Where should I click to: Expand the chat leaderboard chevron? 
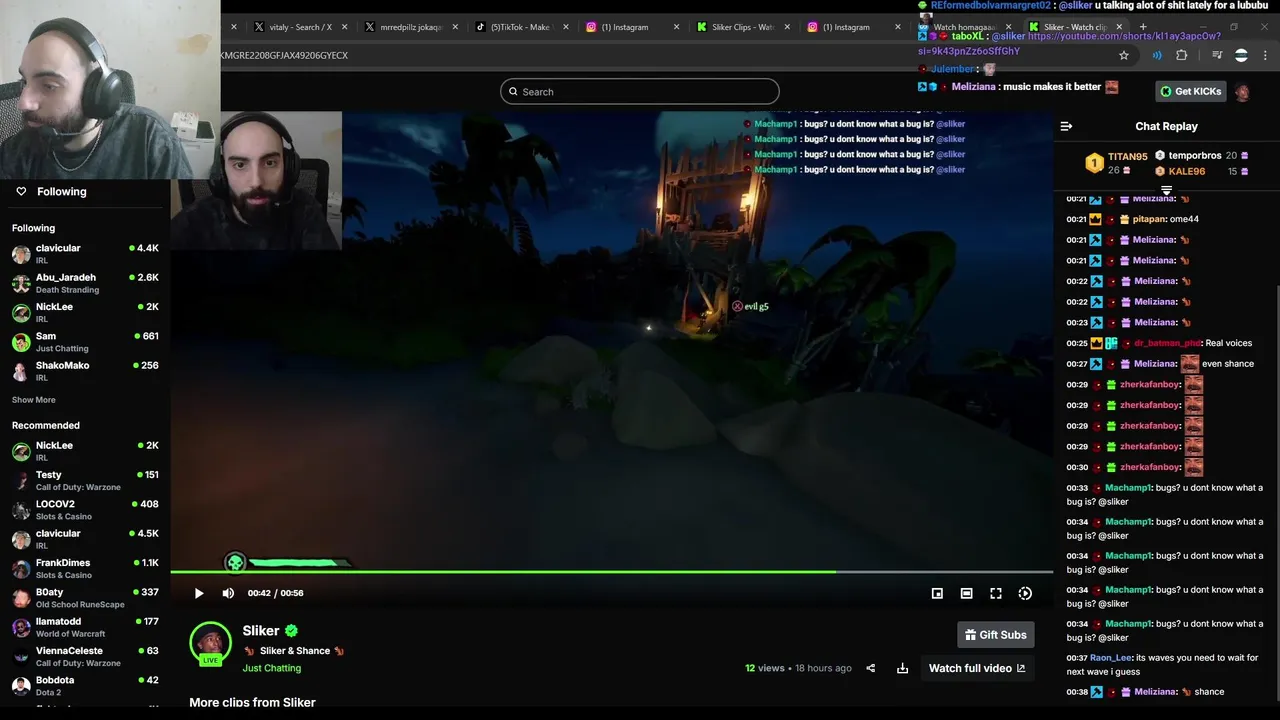tap(1166, 189)
